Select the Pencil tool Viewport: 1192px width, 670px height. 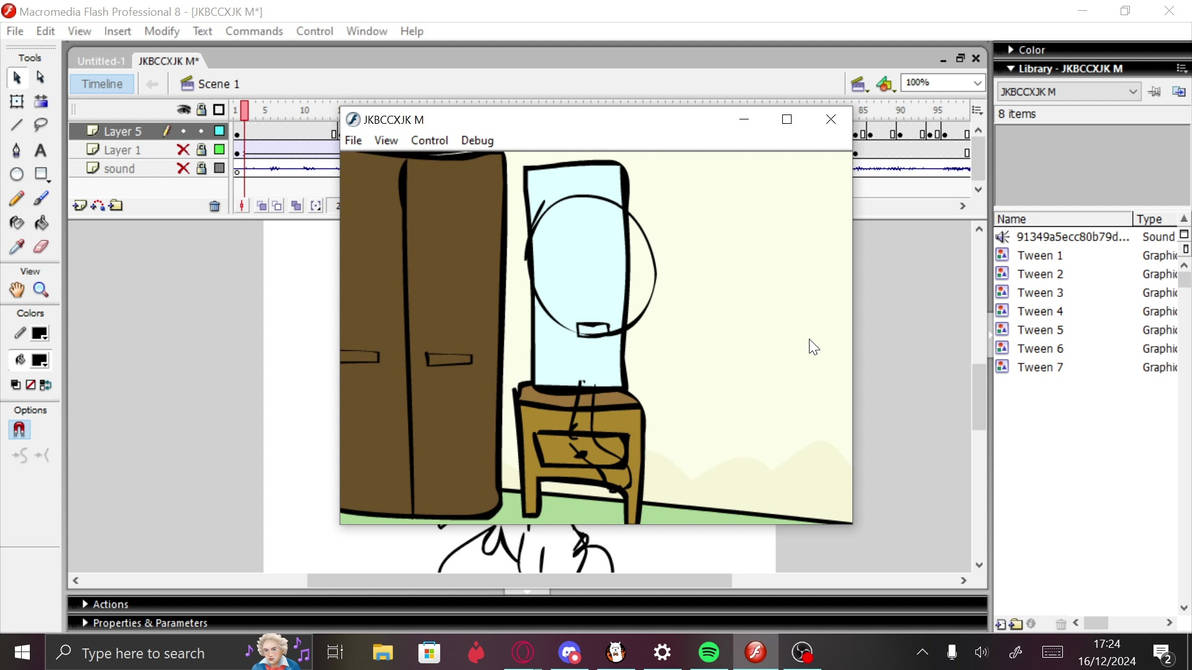17,198
